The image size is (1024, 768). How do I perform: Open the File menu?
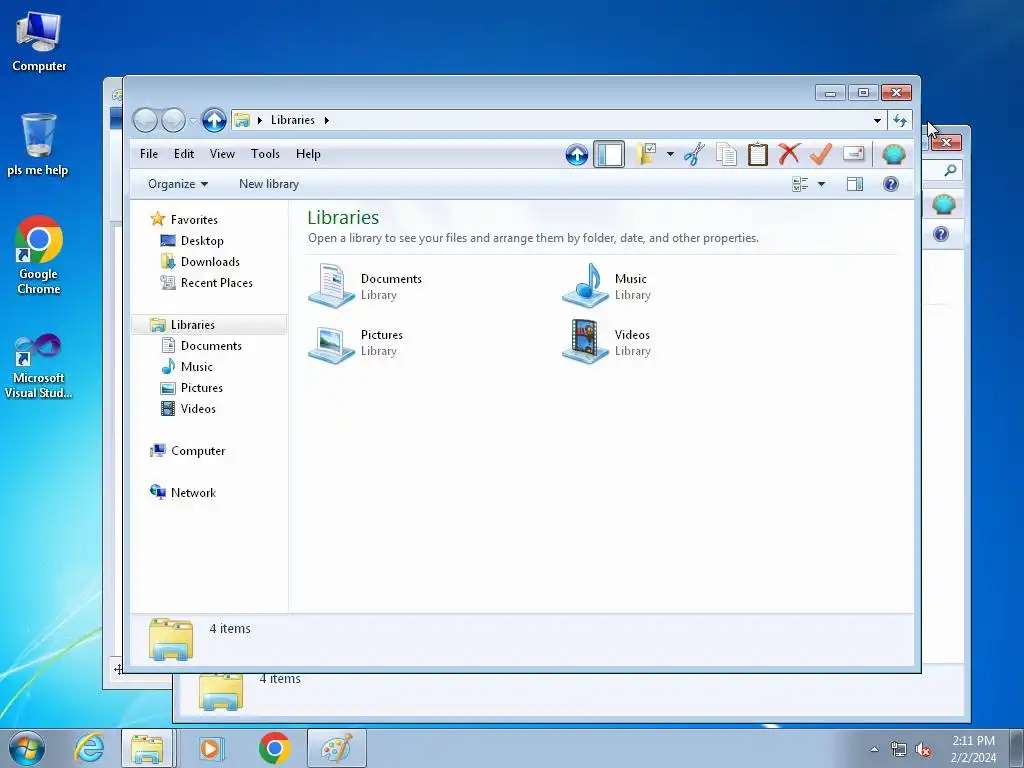pyautogui.click(x=149, y=154)
